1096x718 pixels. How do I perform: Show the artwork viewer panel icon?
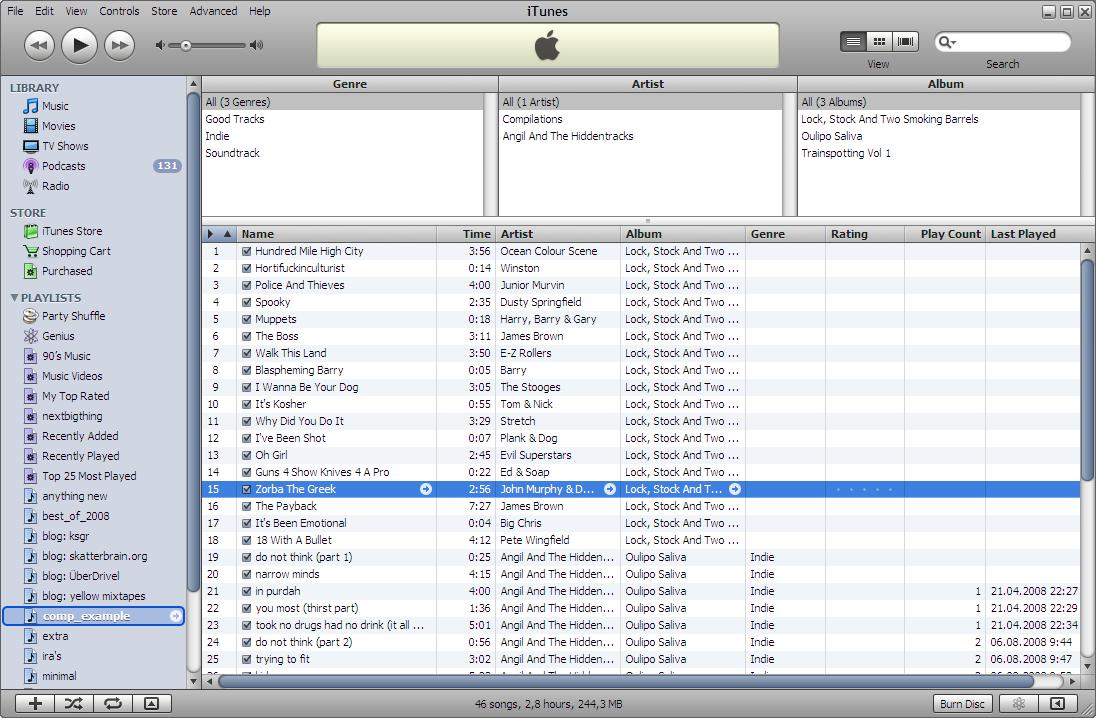tap(152, 704)
